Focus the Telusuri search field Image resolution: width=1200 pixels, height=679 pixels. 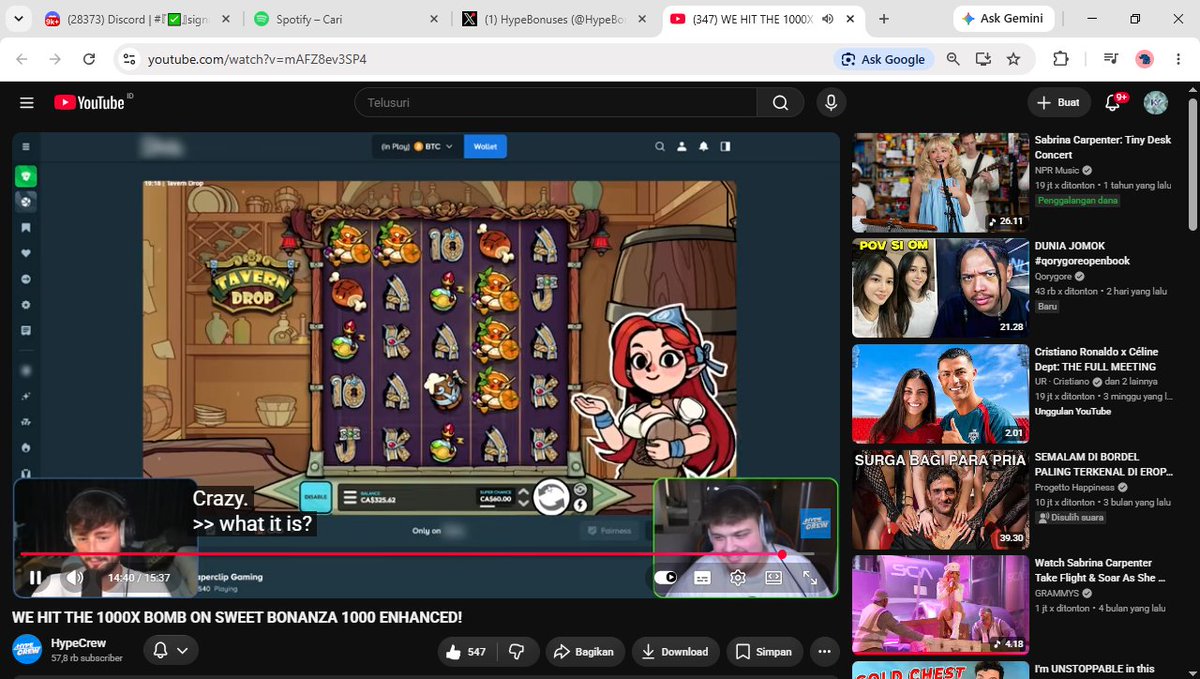pos(555,102)
